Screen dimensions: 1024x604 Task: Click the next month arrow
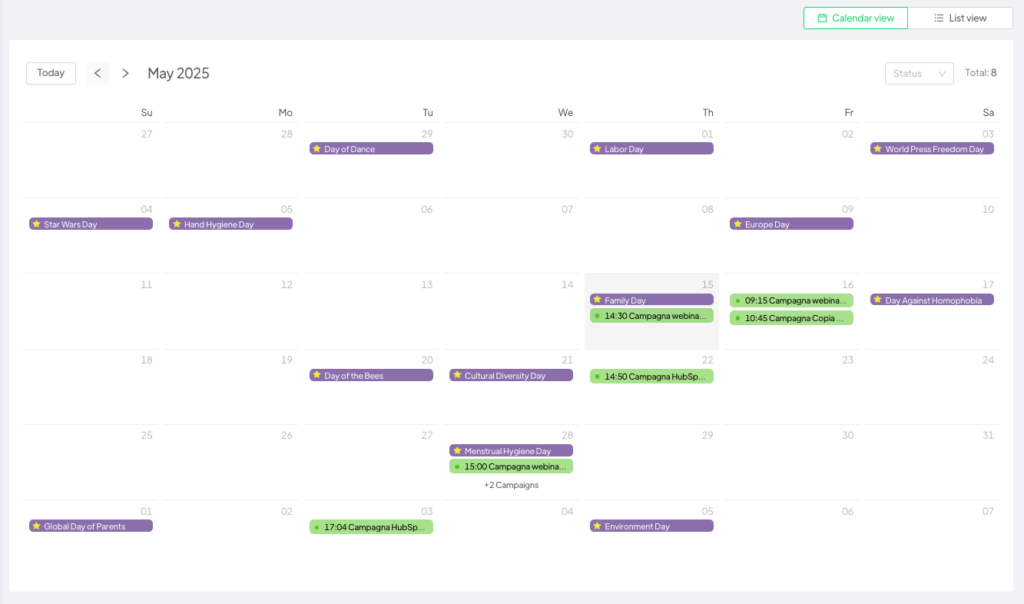[125, 73]
